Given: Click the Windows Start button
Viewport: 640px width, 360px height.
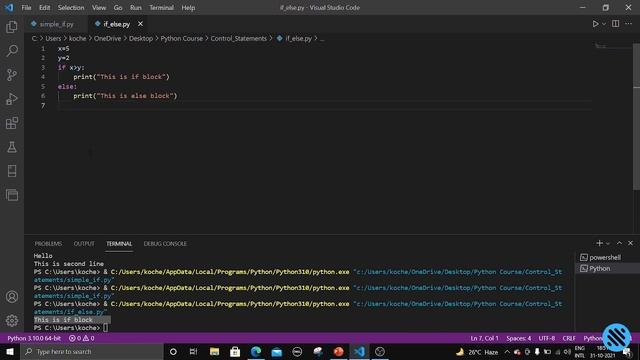Looking at the screenshot, I should (10, 351).
